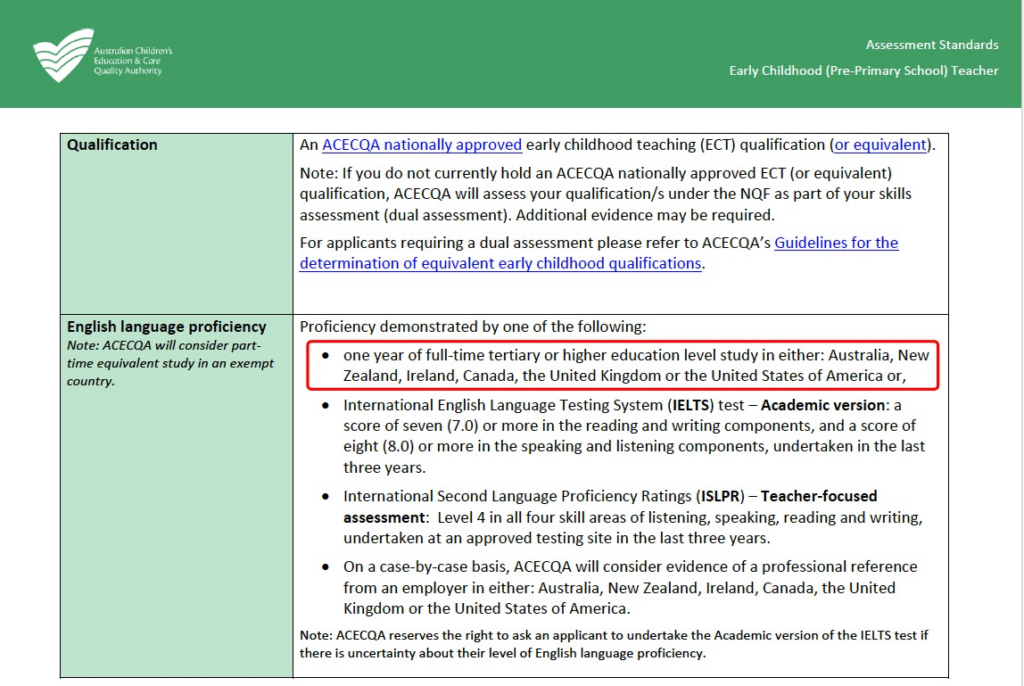Select the "Early Childhood (Pre-Primary School) Teacher" heading
Viewport: 1024px width, 686px height.
863,71
